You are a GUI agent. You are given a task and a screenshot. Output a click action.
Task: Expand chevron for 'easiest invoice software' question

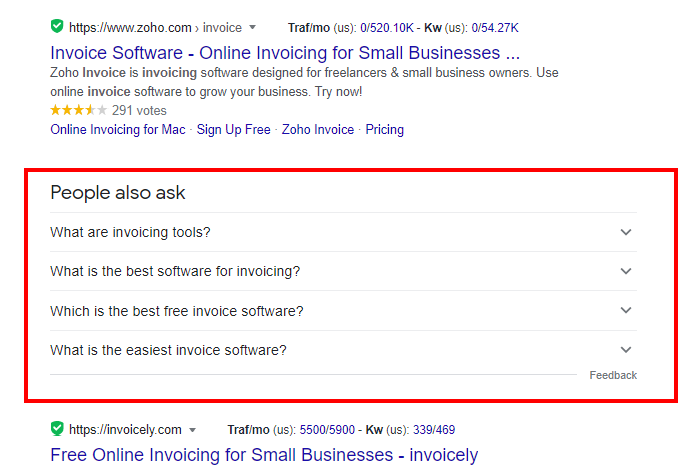coord(626,350)
